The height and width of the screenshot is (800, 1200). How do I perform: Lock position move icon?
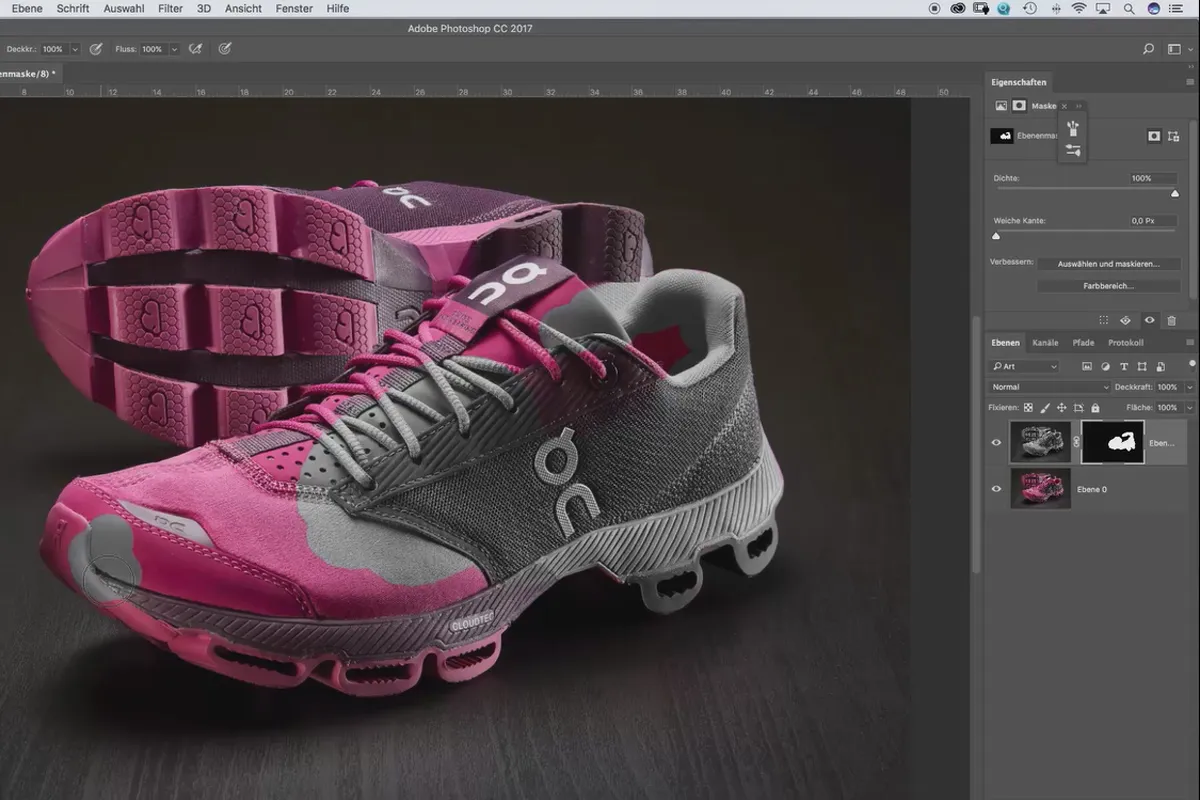click(x=1061, y=408)
